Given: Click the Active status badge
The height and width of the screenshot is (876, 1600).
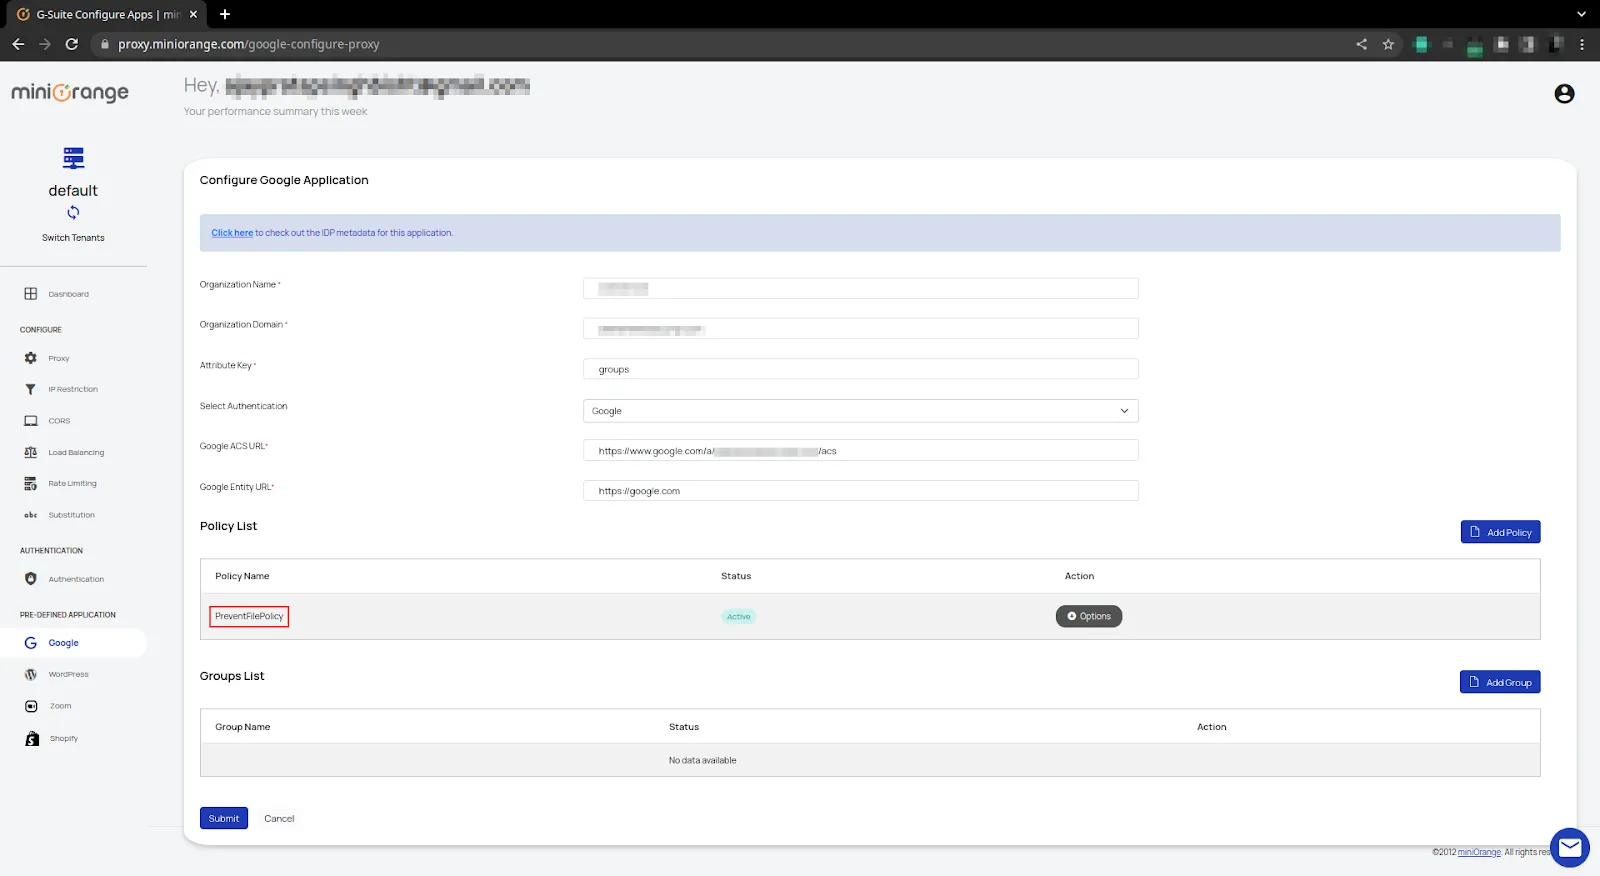Looking at the screenshot, I should (738, 616).
